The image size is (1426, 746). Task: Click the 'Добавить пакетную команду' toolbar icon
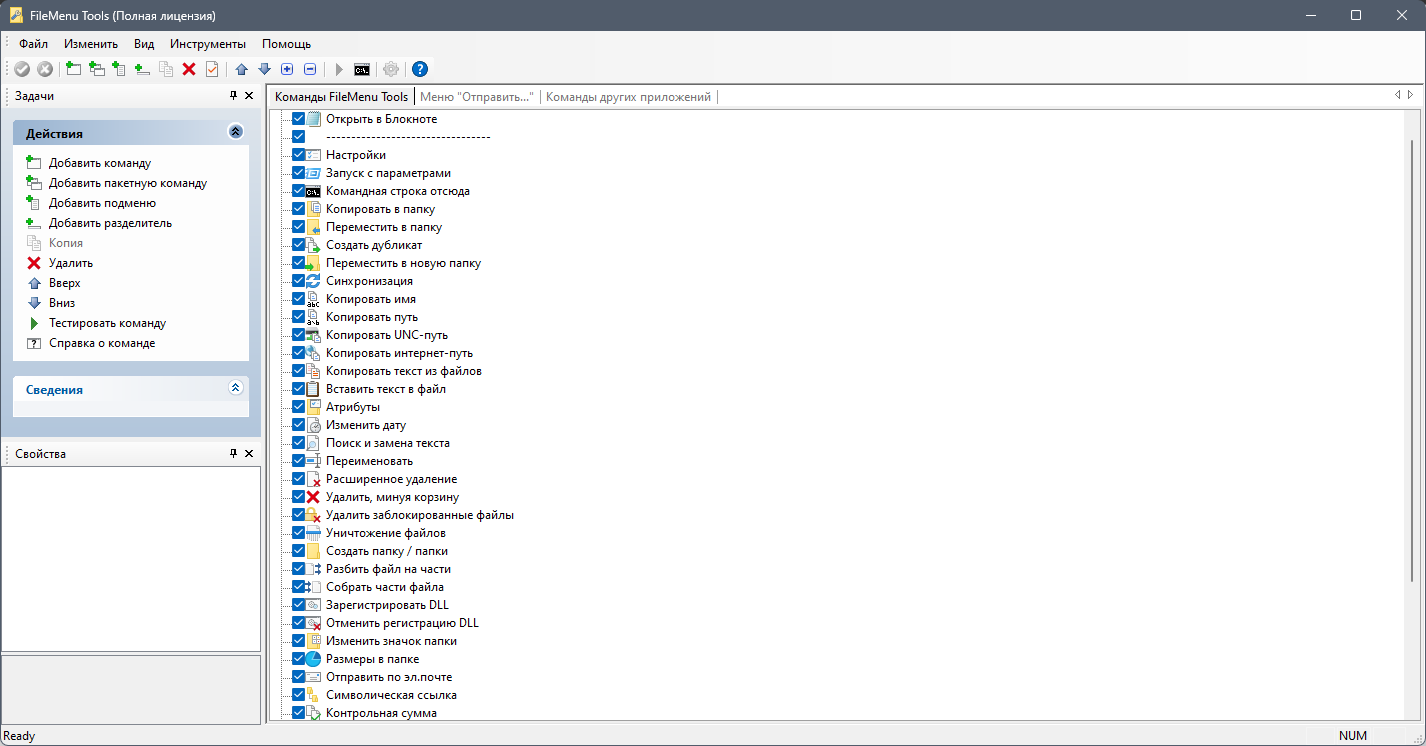point(97,69)
